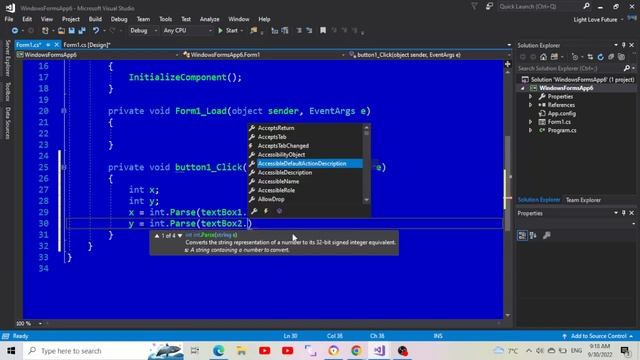Image resolution: width=640 pixels, height=360 pixels.
Task: Toggle auto-hide pin on Solution Explorer
Action: pos(623,45)
